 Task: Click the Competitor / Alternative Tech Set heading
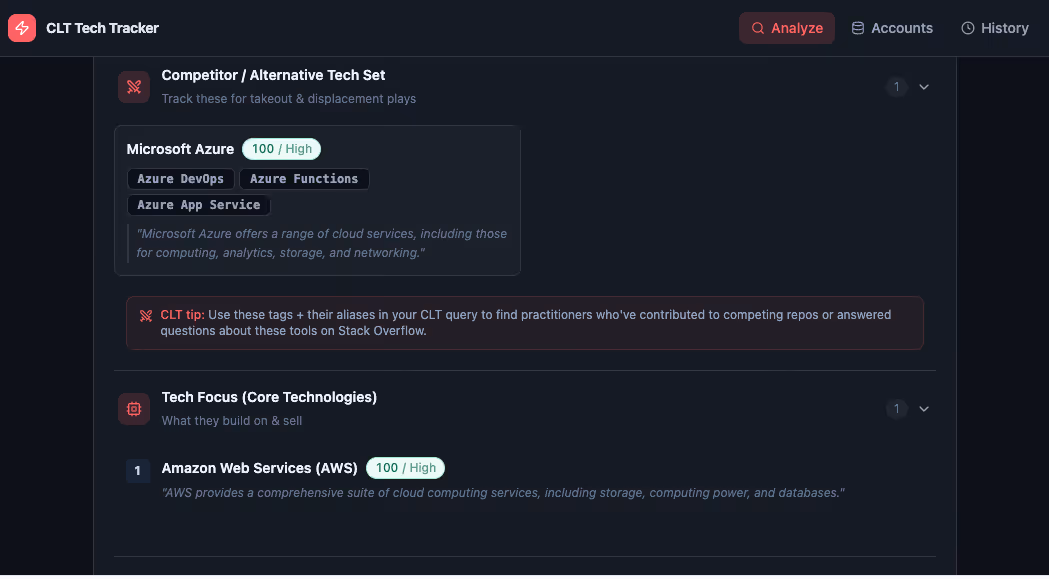click(274, 75)
